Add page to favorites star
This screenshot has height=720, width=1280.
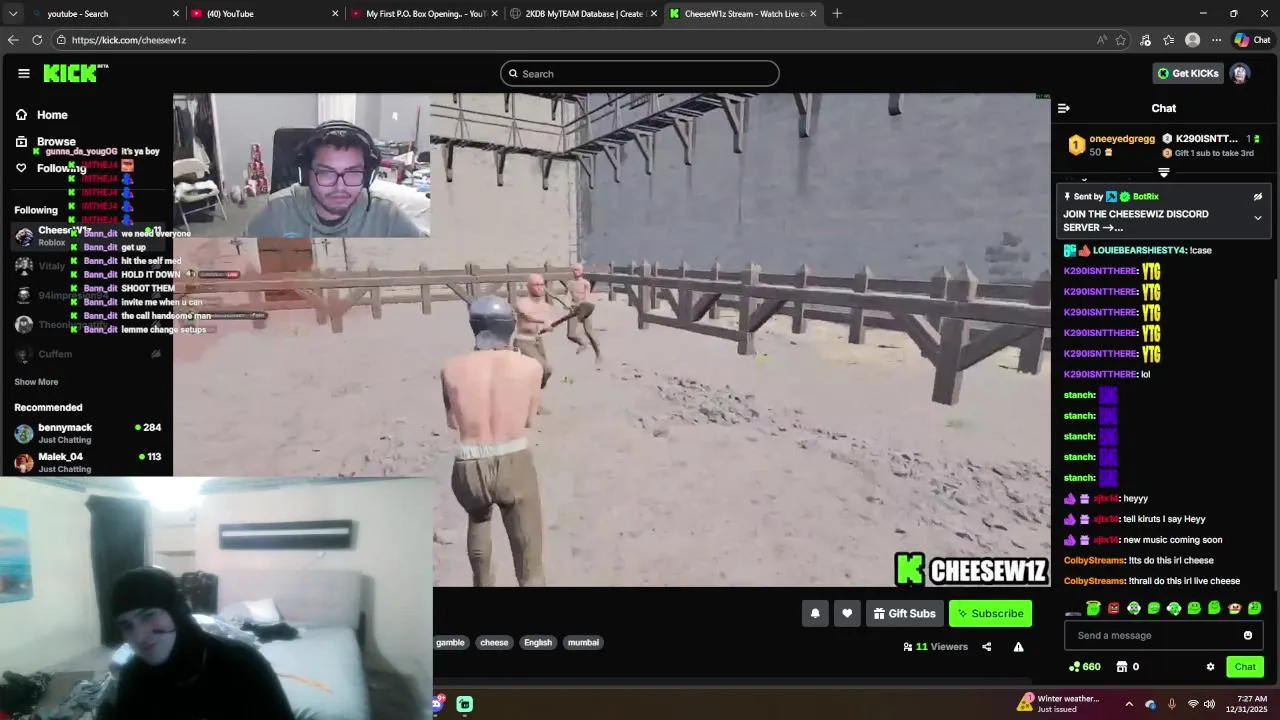click(x=1121, y=40)
